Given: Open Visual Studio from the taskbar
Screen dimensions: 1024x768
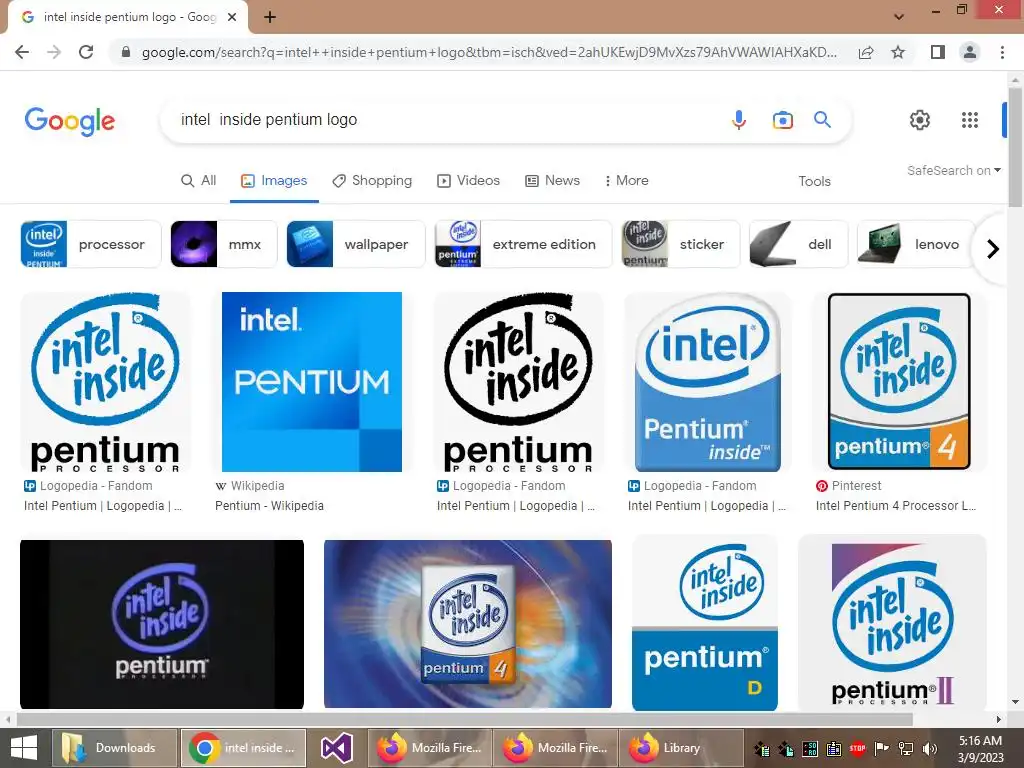Looking at the screenshot, I should pos(336,748).
